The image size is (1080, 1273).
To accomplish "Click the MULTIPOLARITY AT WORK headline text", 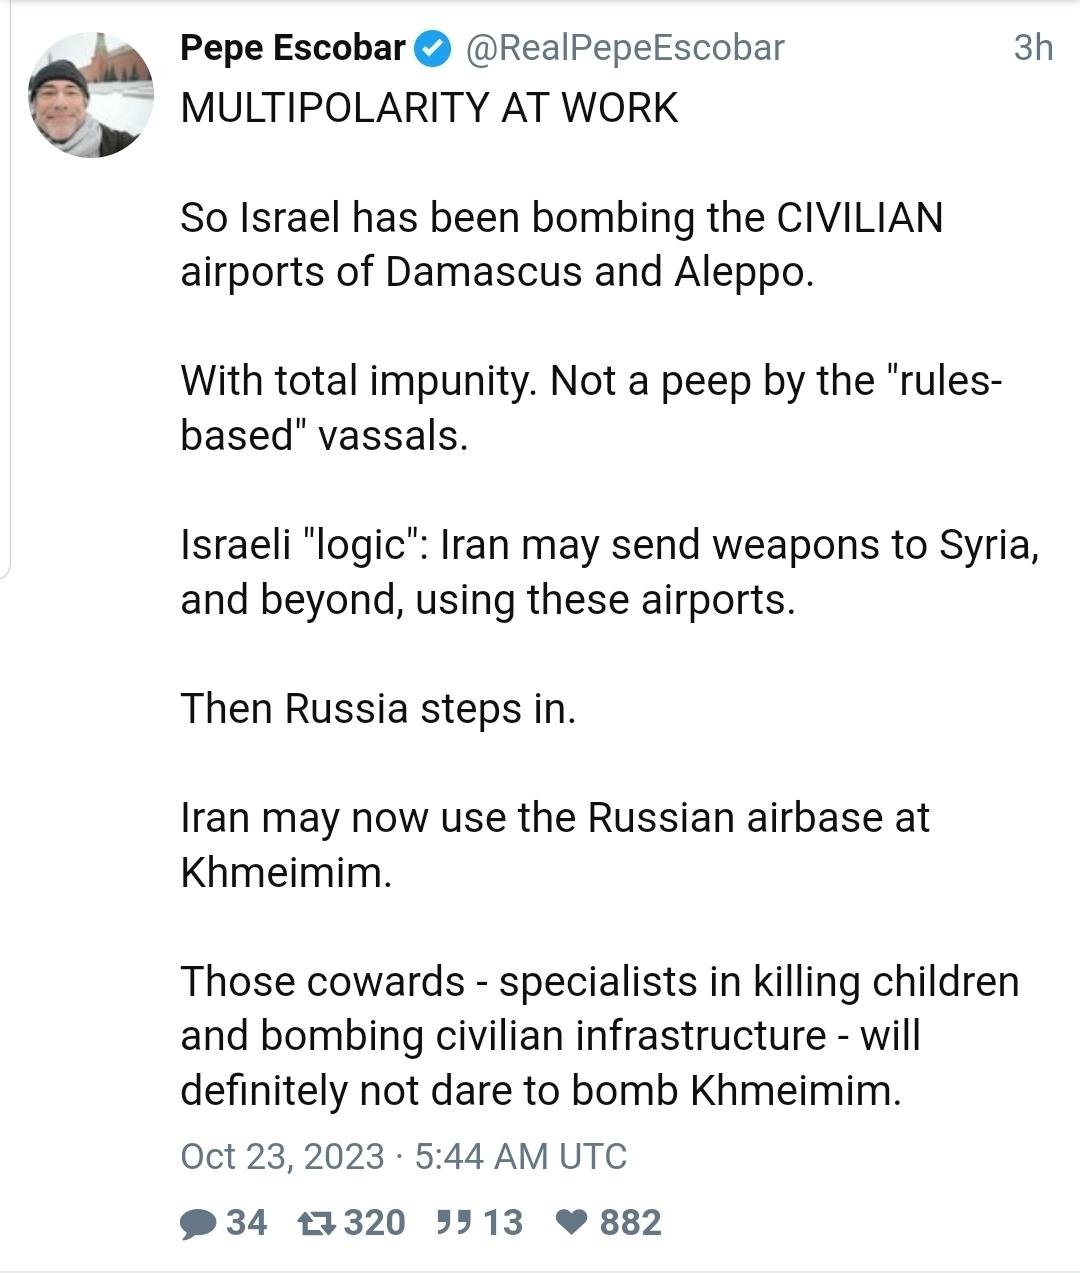I will coord(429,108).
